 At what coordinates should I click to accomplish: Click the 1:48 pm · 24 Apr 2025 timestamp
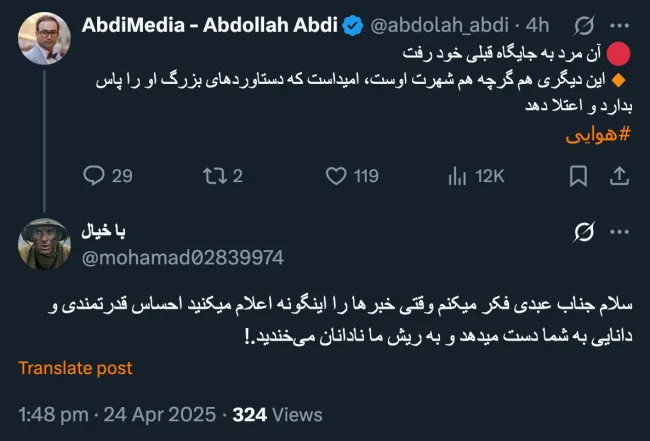pyautogui.click(x=119, y=414)
